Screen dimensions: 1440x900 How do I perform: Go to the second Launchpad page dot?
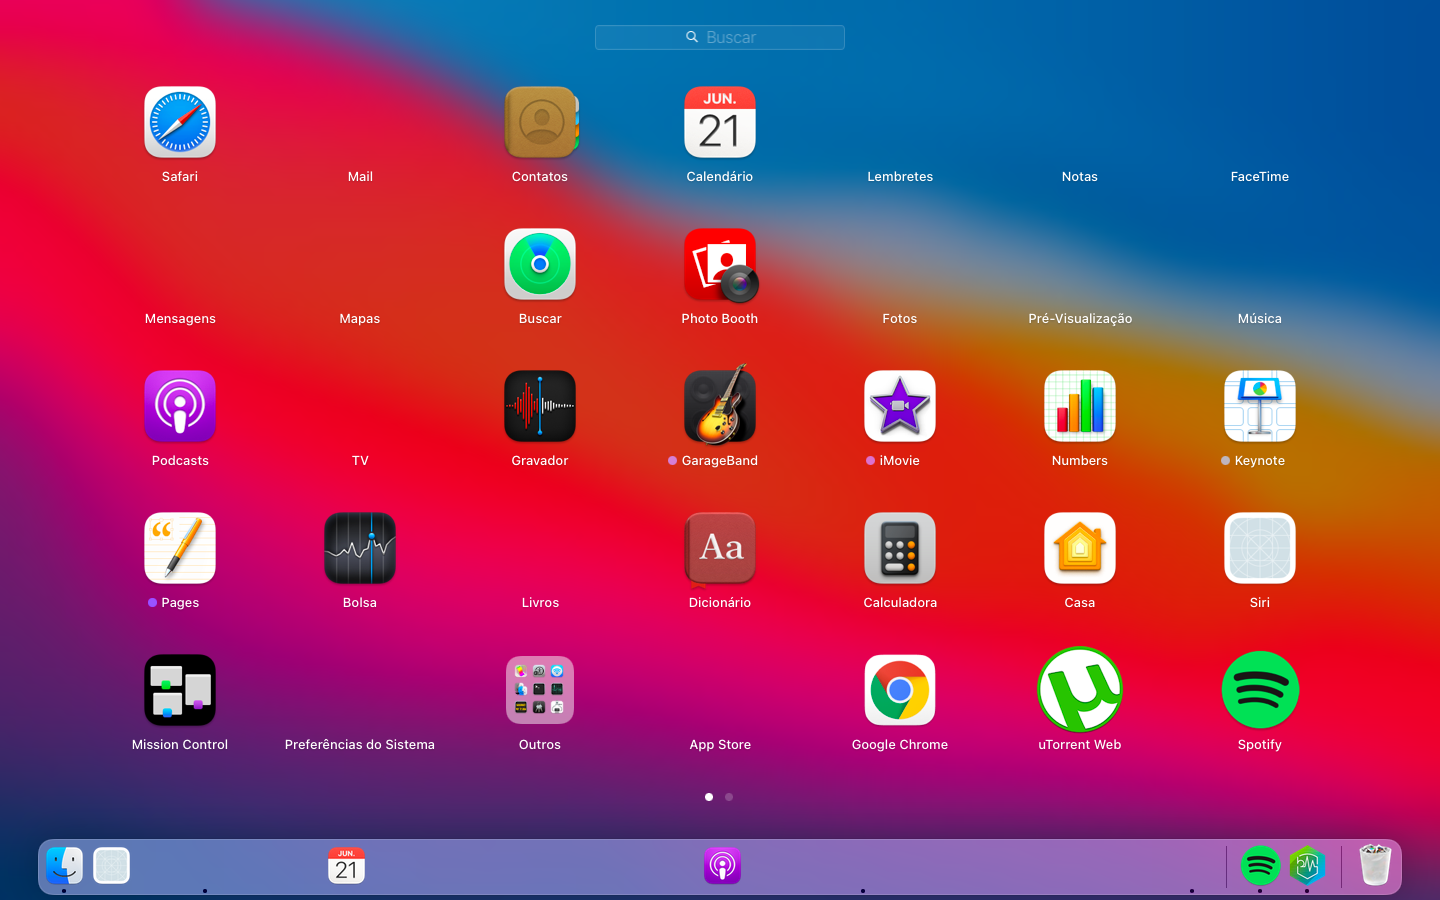tap(729, 797)
